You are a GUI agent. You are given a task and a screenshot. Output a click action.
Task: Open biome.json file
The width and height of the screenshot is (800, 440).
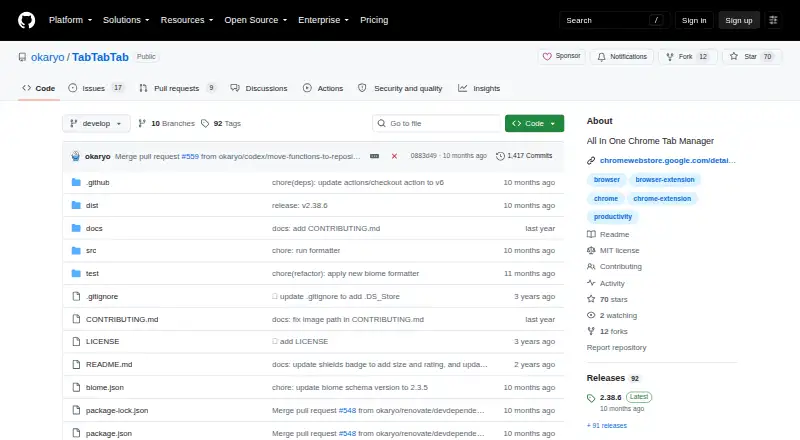(105, 387)
